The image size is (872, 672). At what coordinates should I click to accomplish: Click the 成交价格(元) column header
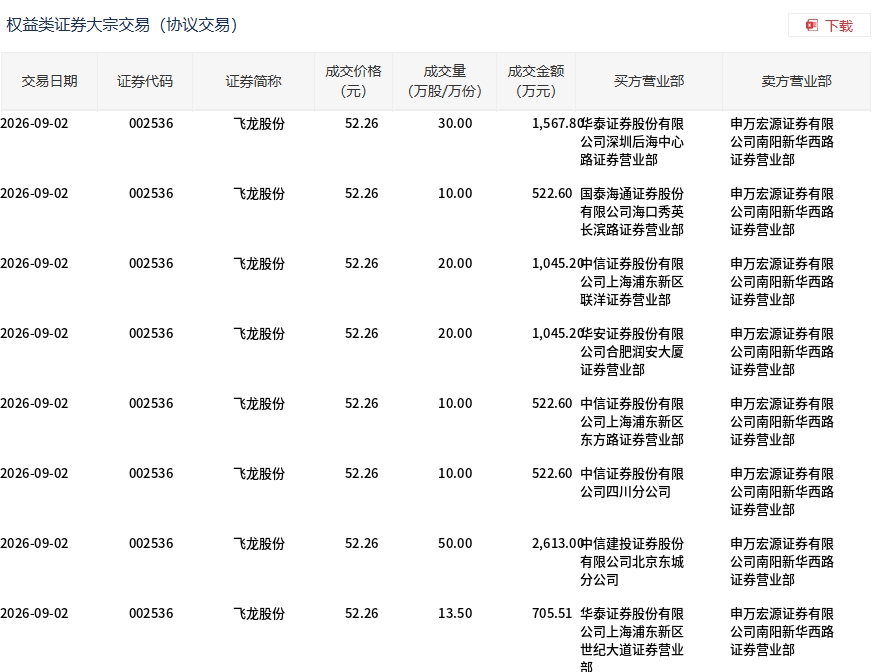(x=353, y=82)
